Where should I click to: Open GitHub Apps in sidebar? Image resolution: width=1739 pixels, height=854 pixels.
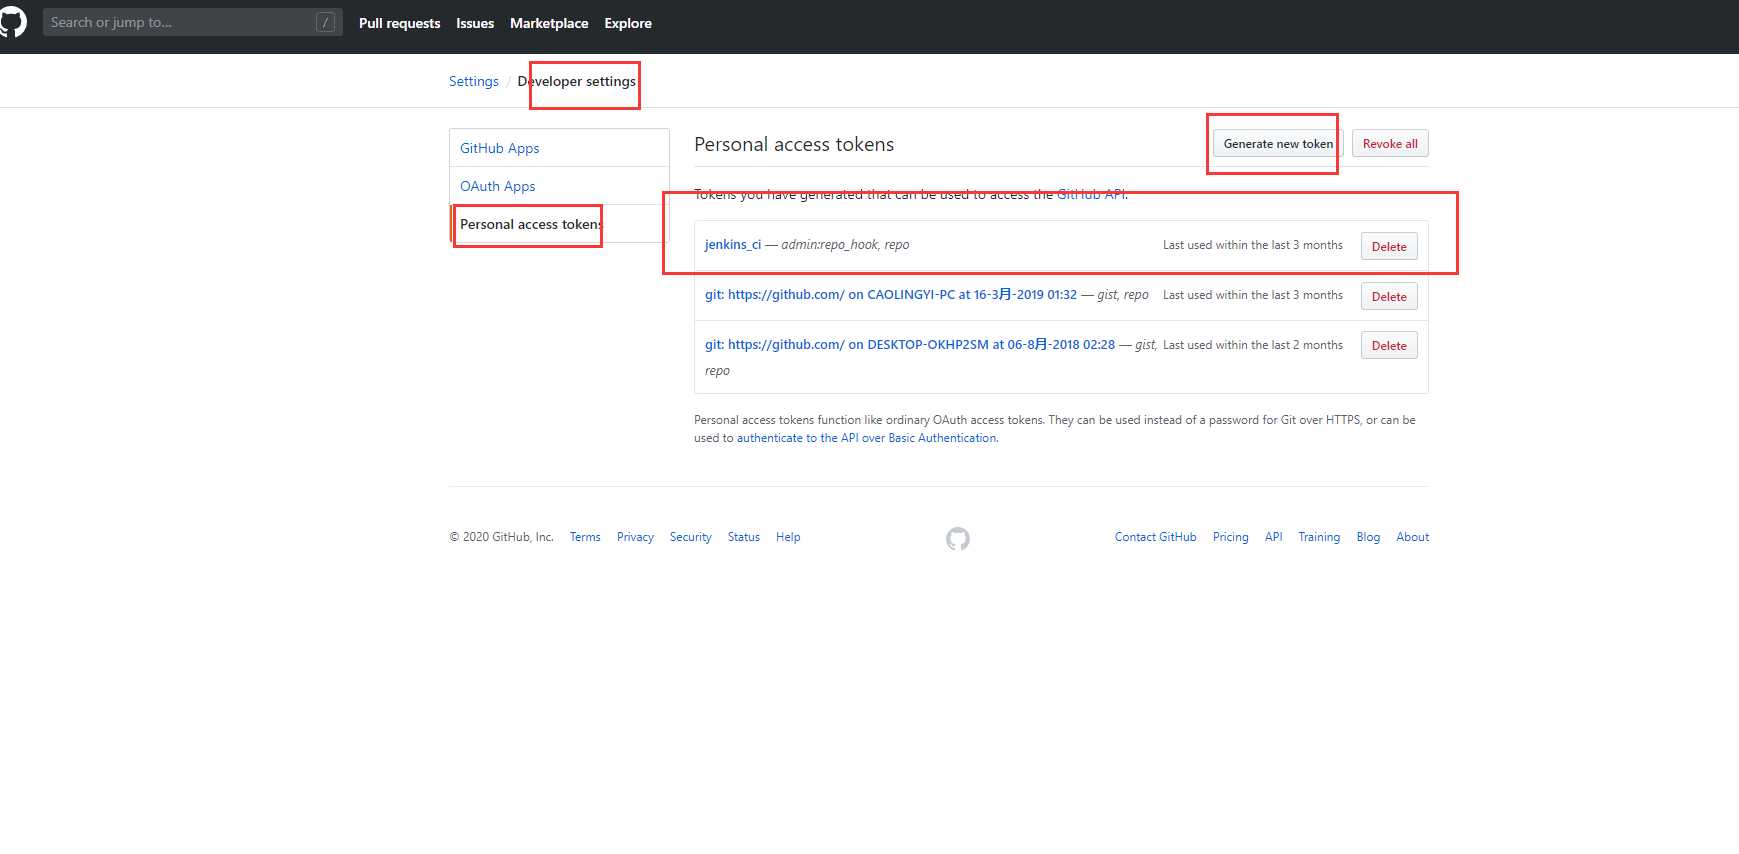click(559, 148)
